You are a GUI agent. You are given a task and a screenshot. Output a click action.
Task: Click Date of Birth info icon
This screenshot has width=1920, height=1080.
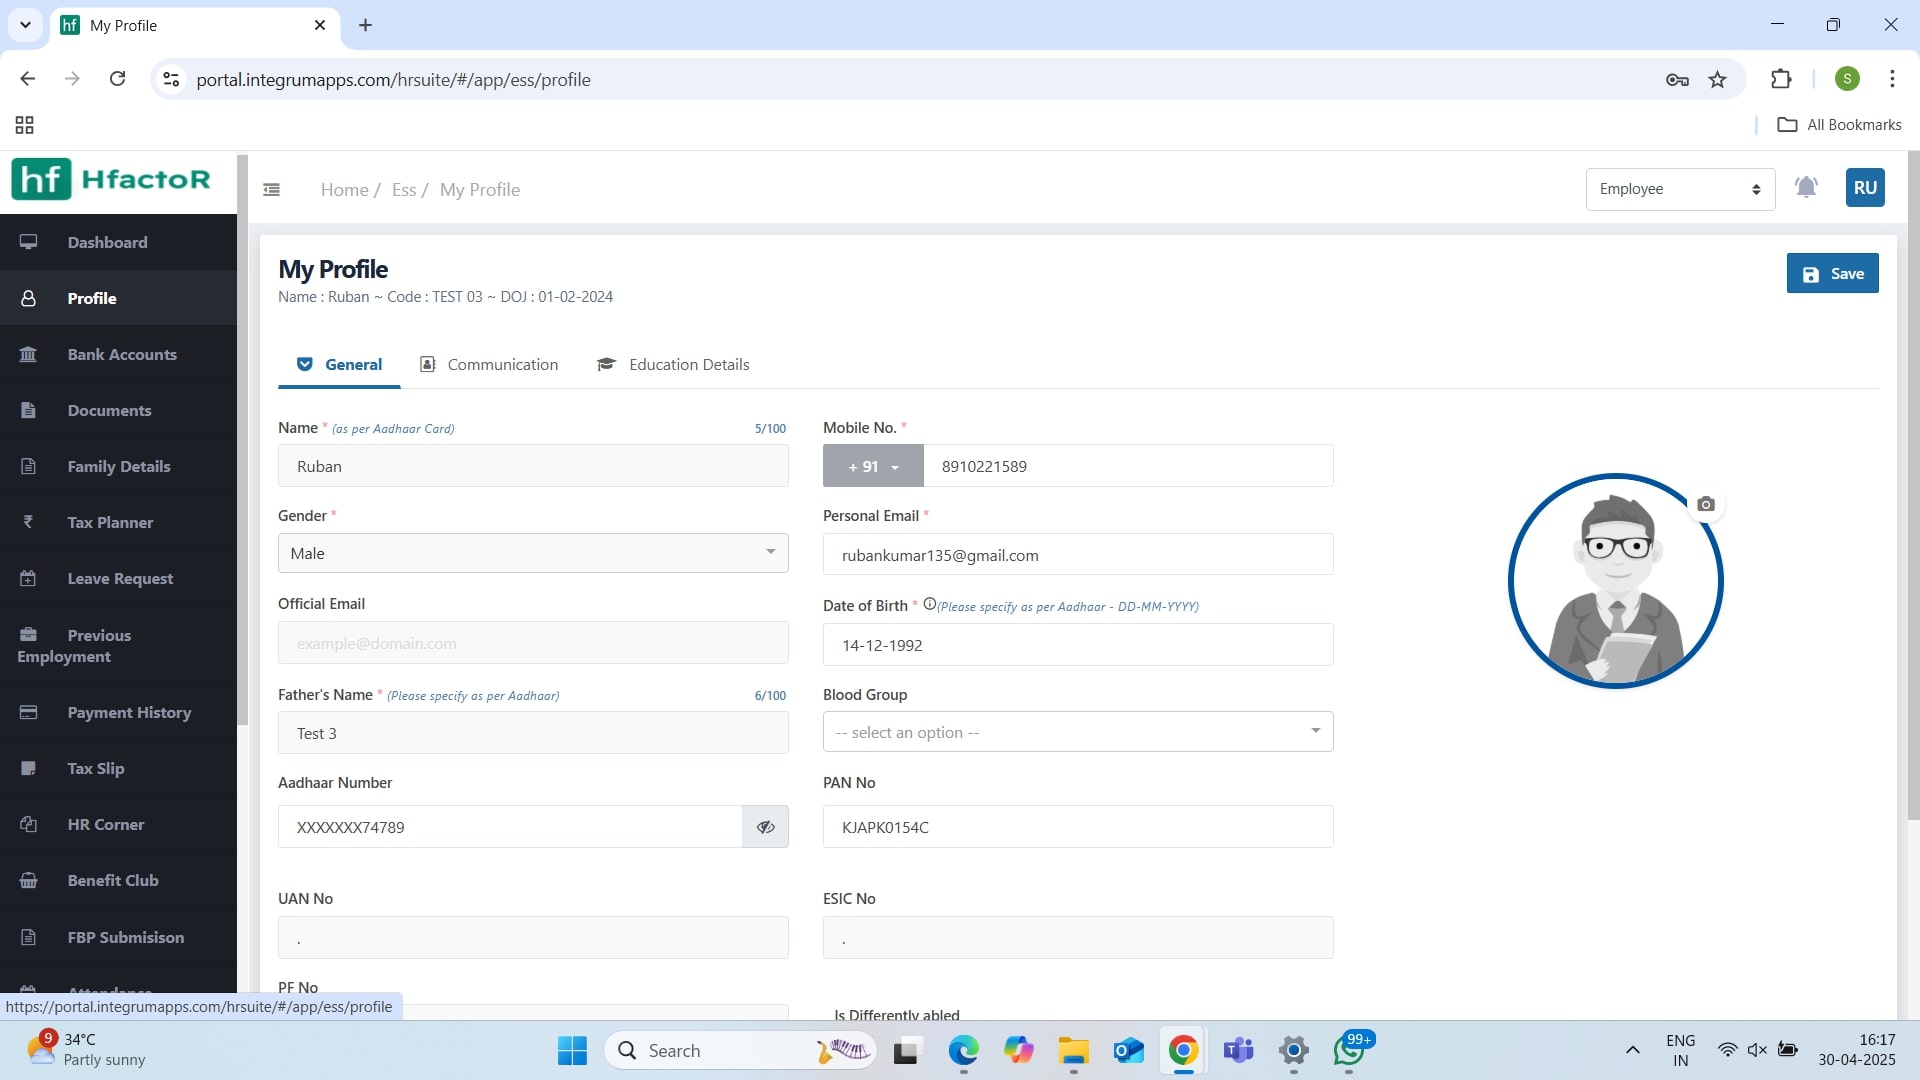[x=929, y=605]
